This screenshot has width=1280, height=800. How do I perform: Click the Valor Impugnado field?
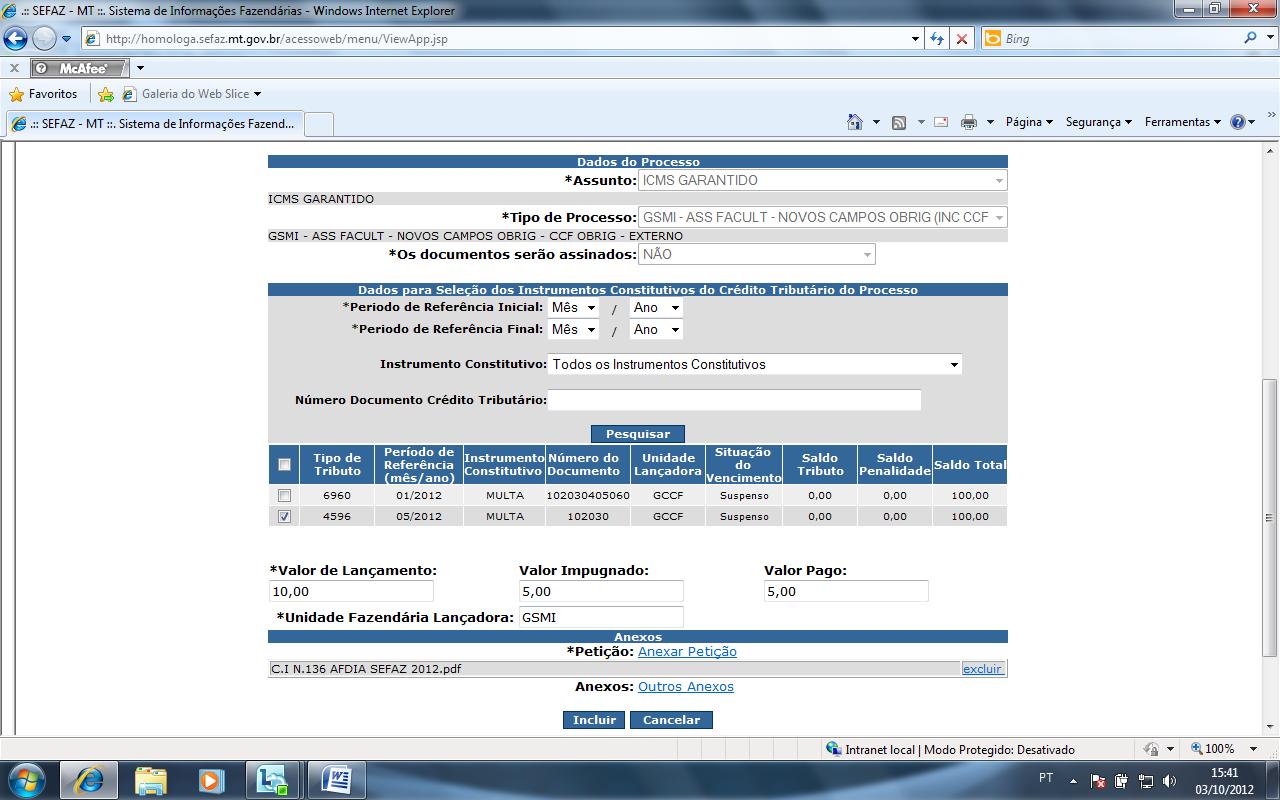pyautogui.click(x=600, y=591)
